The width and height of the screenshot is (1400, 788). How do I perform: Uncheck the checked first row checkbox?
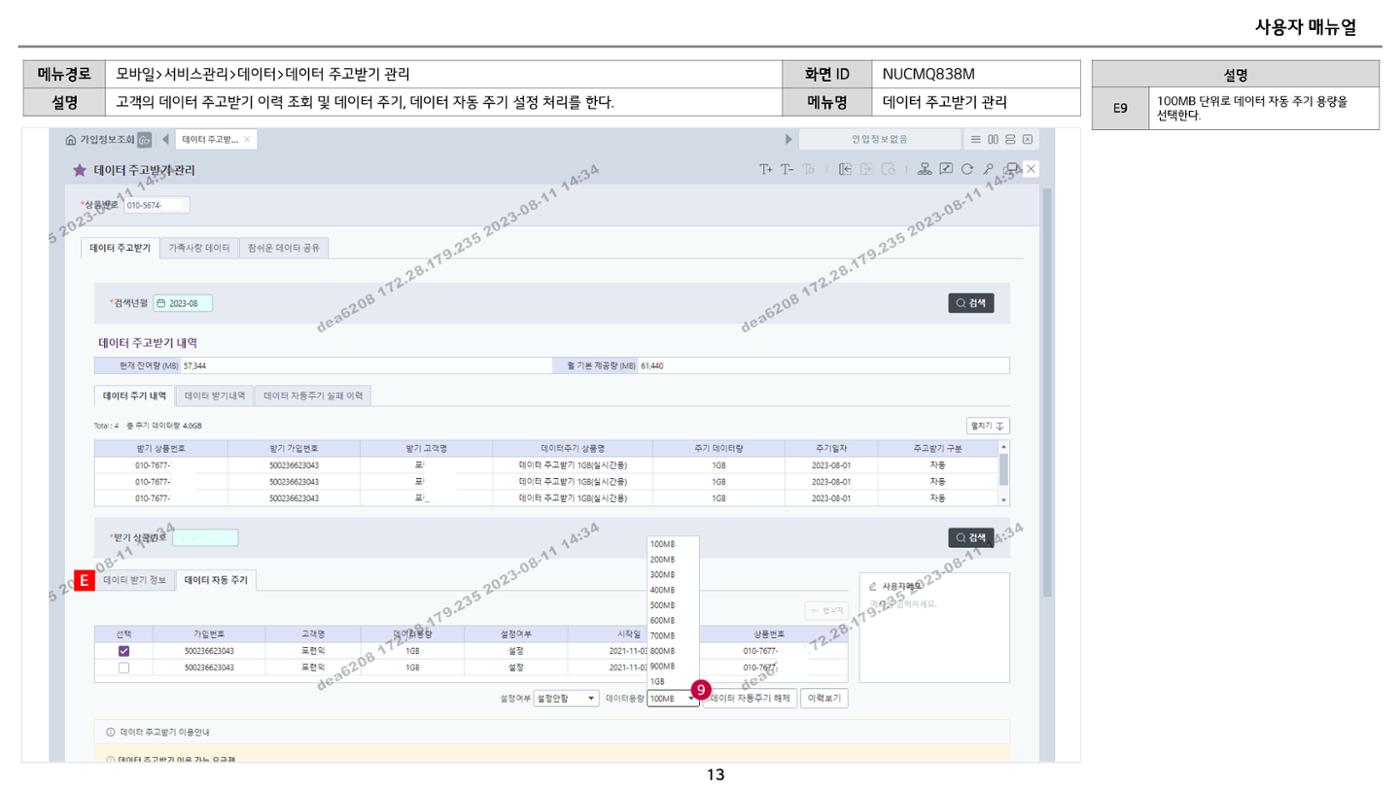pyautogui.click(x=124, y=650)
